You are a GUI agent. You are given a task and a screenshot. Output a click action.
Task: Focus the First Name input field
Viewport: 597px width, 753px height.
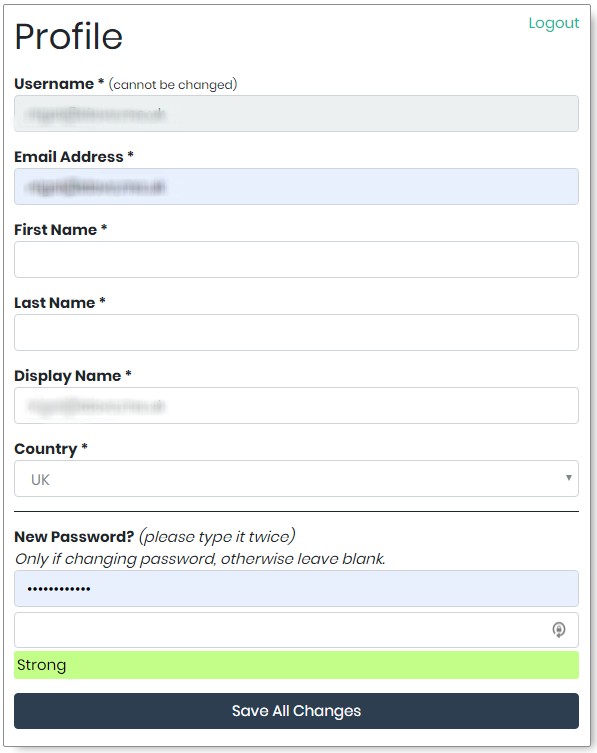[296, 260]
